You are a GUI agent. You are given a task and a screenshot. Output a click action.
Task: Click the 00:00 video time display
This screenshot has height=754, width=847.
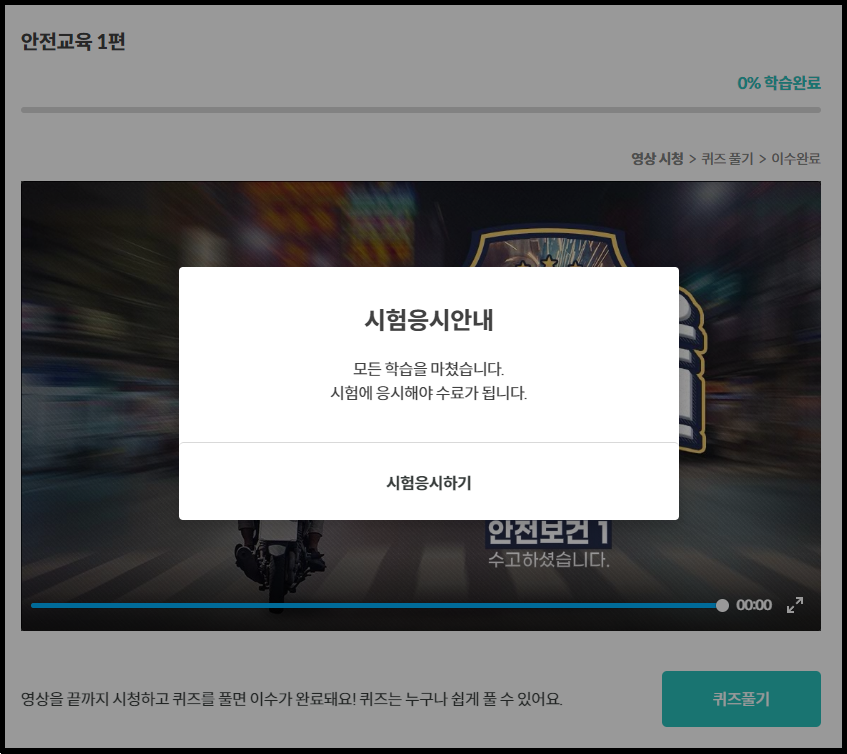coord(754,605)
